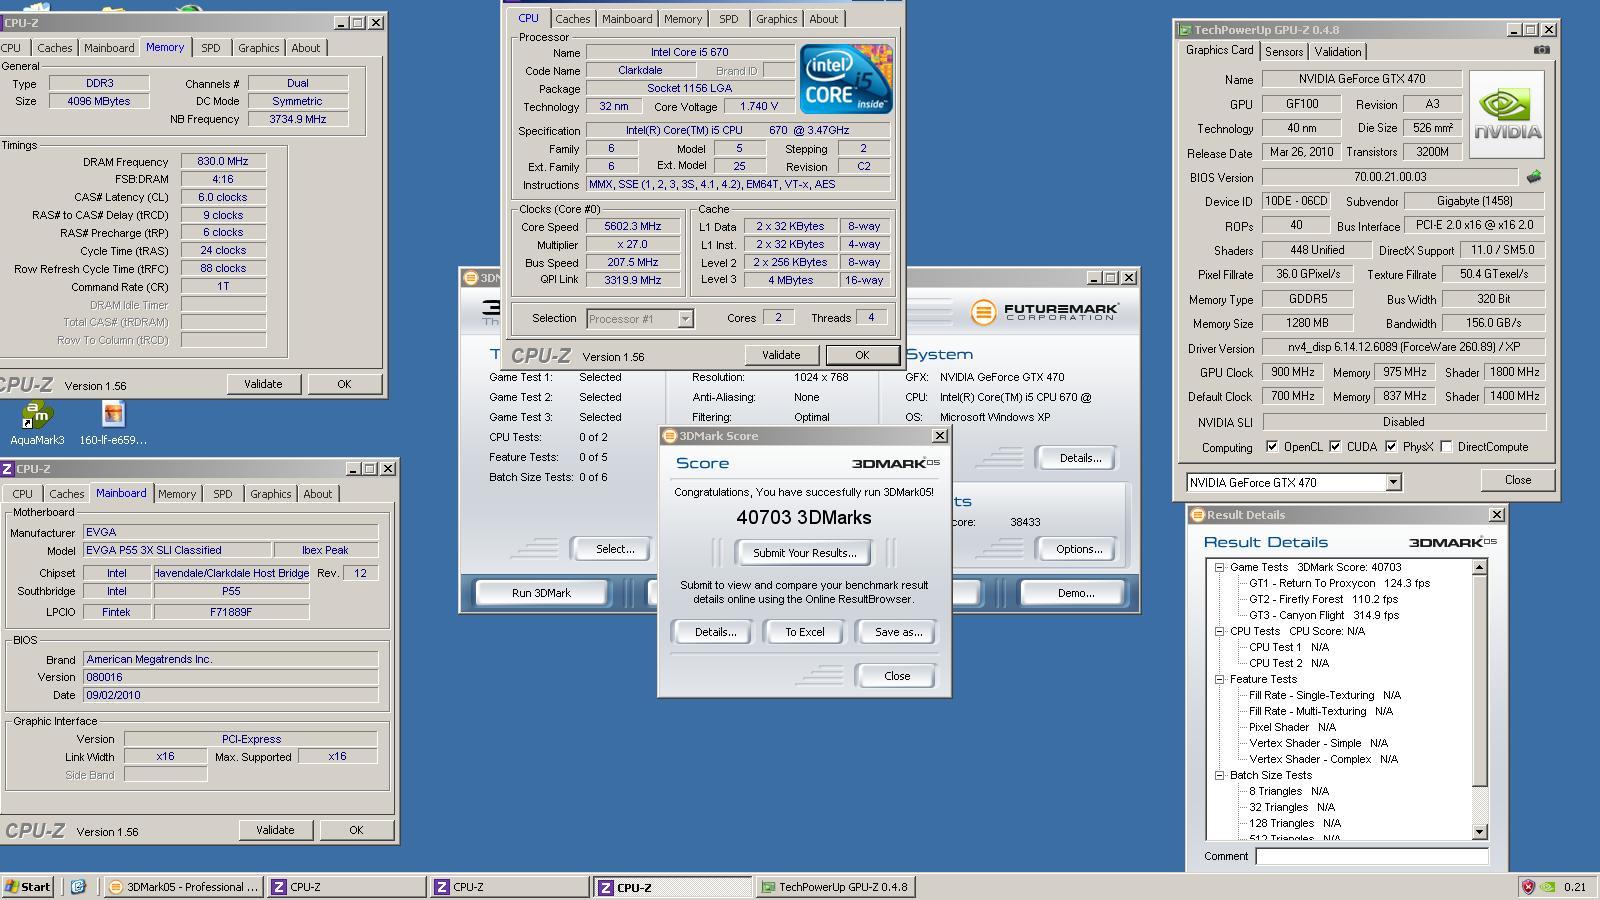The image size is (1600, 900).
Task: Open Graphics tab in CPU-Z mainboard window
Action: tap(270, 494)
